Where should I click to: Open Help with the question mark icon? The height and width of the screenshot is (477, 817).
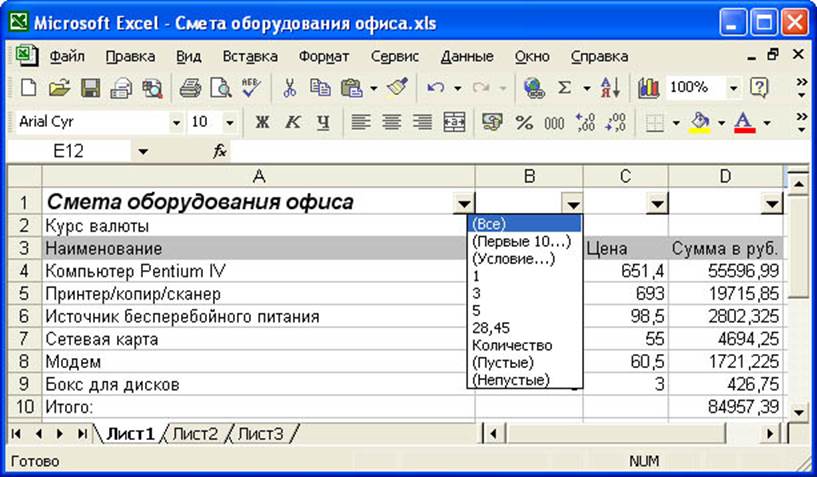759,88
